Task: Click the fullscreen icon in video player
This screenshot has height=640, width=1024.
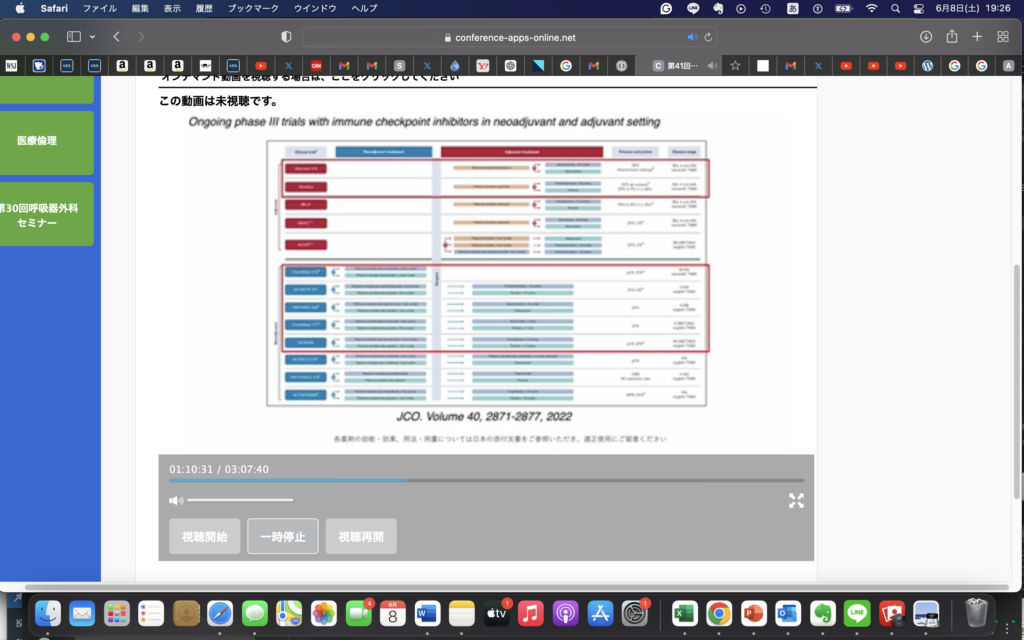Action: tap(796, 501)
